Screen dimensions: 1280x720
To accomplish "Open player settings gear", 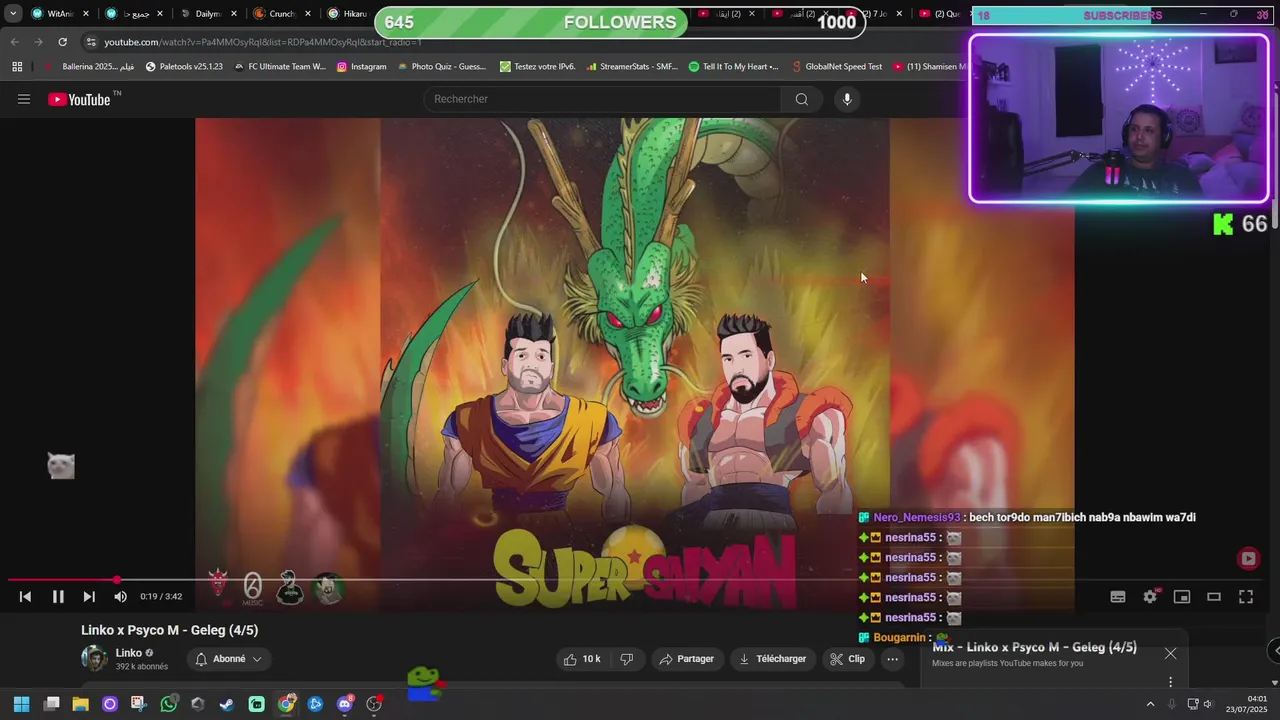I will 1150,597.
